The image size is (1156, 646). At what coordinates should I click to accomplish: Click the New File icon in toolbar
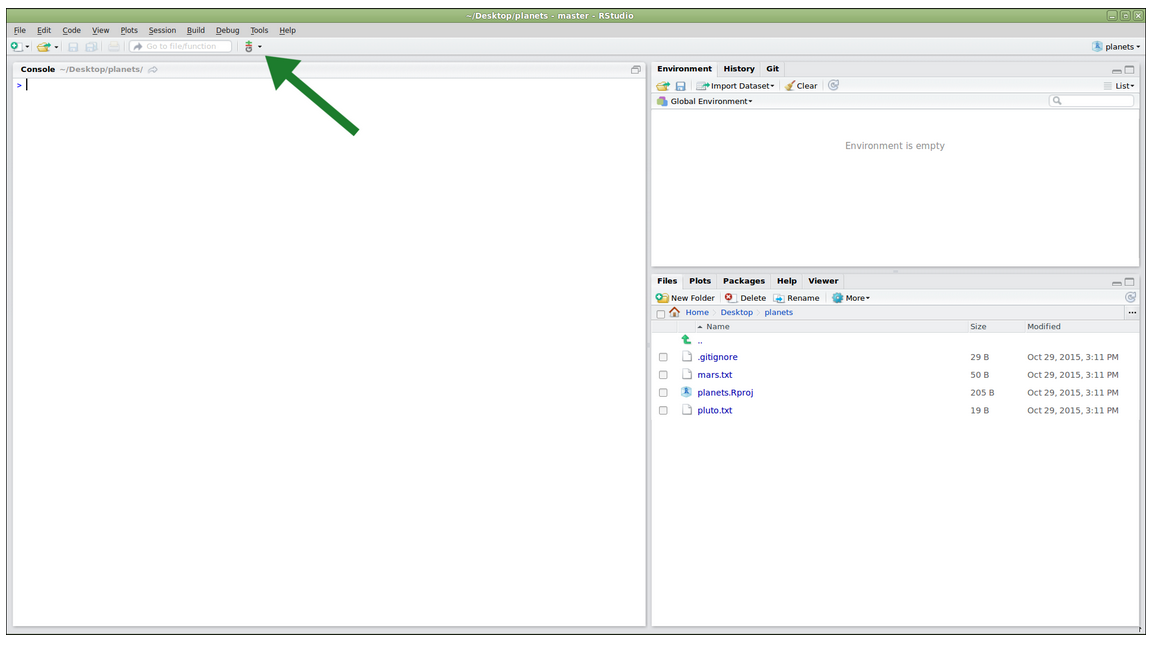16,47
